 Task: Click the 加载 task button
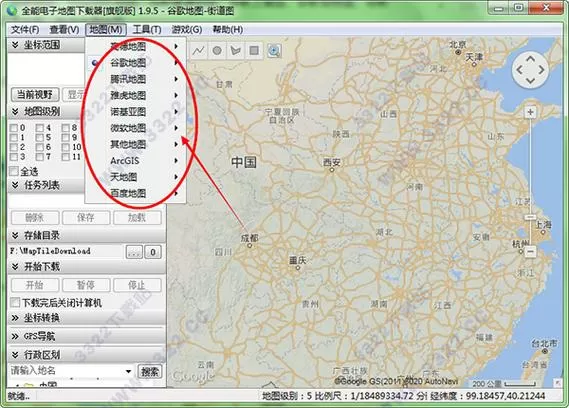(x=137, y=217)
